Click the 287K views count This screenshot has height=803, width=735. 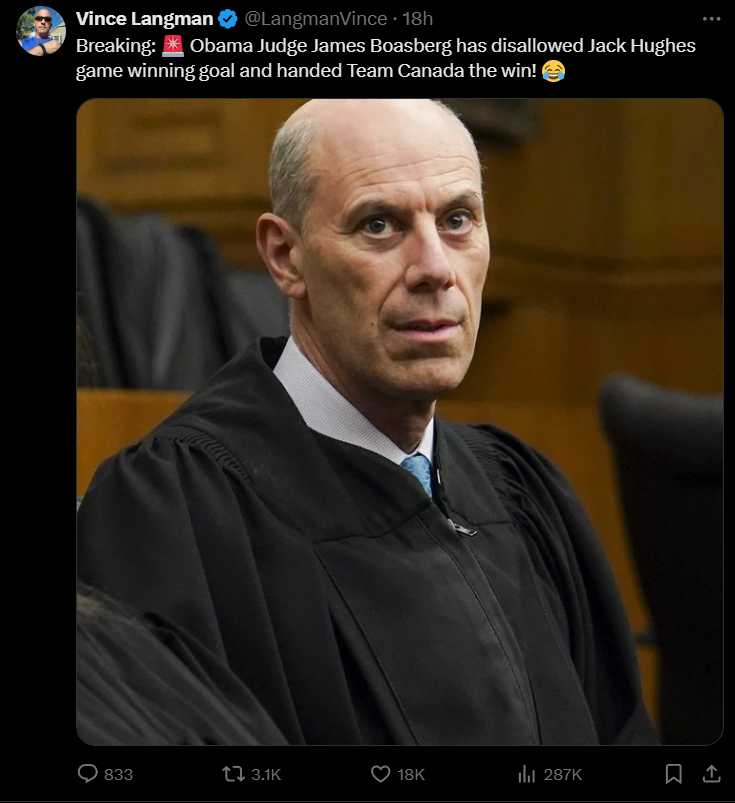[562, 774]
